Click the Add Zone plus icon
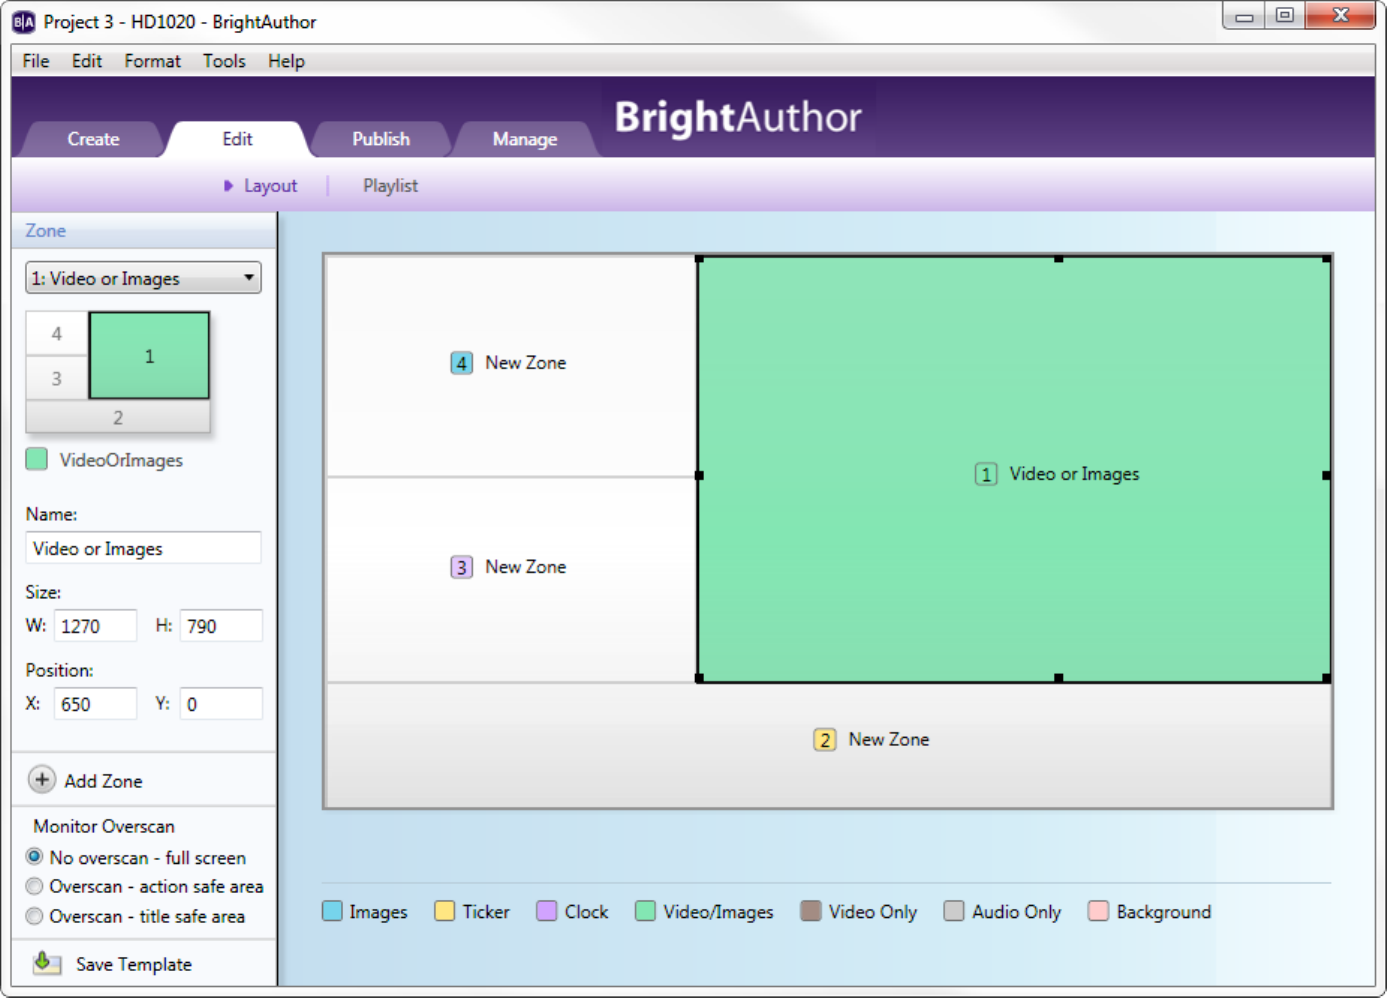Image resolution: width=1387 pixels, height=998 pixels. (x=42, y=780)
